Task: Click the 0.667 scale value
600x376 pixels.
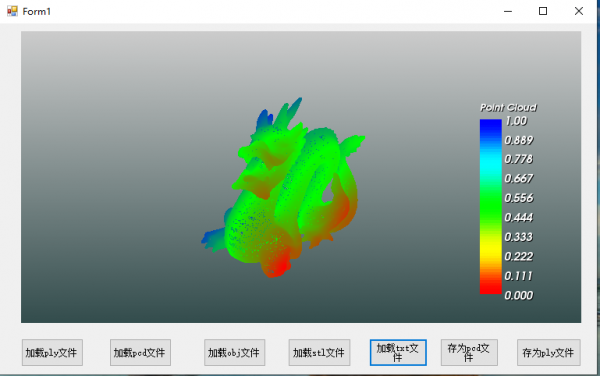Action: click(x=518, y=179)
